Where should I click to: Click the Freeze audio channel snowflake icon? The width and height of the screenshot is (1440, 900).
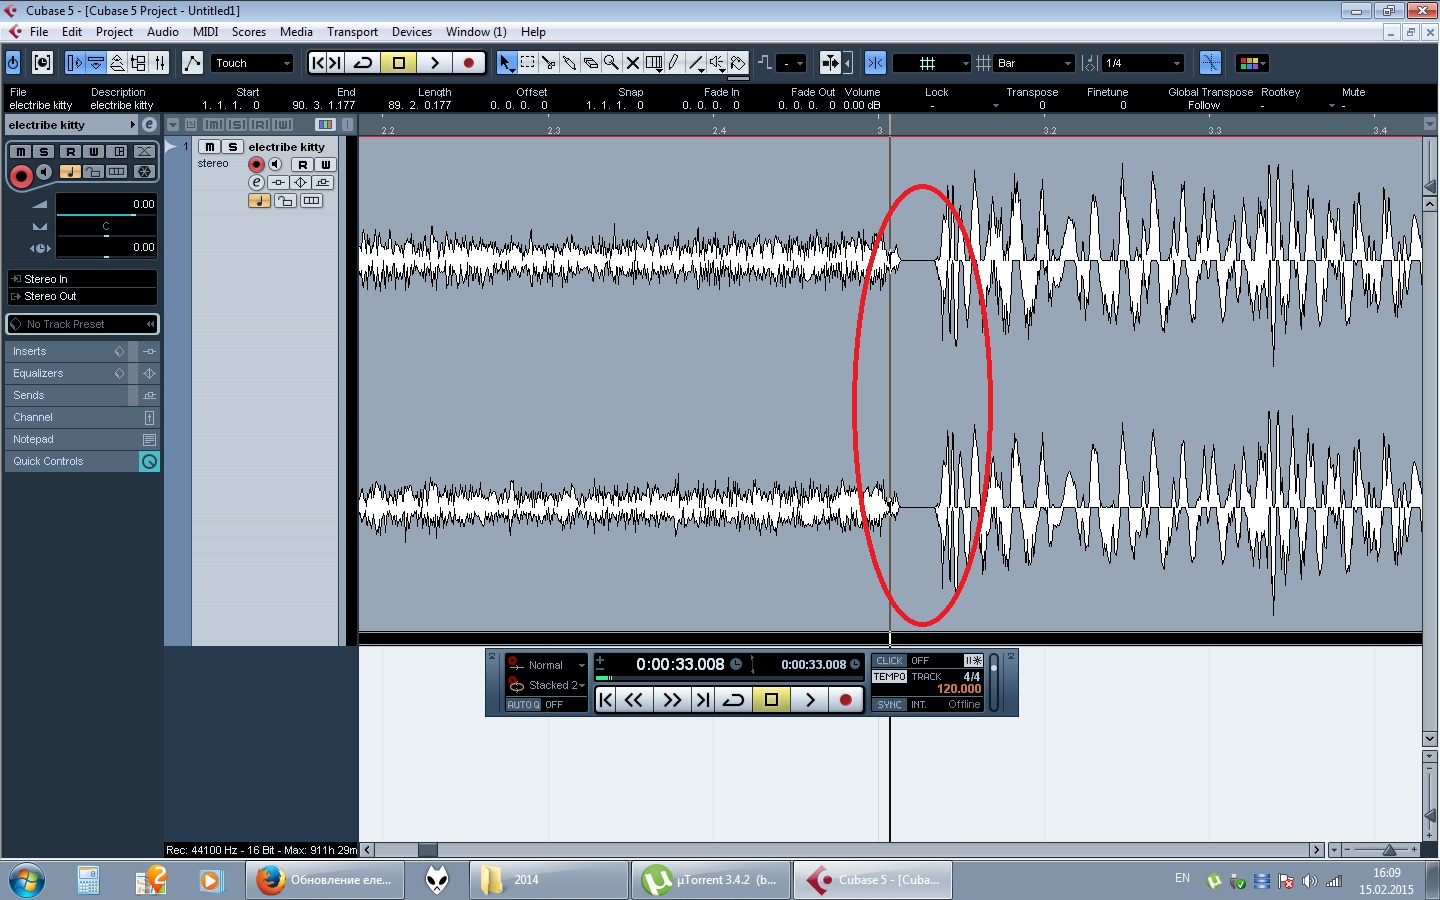click(144, 172)
